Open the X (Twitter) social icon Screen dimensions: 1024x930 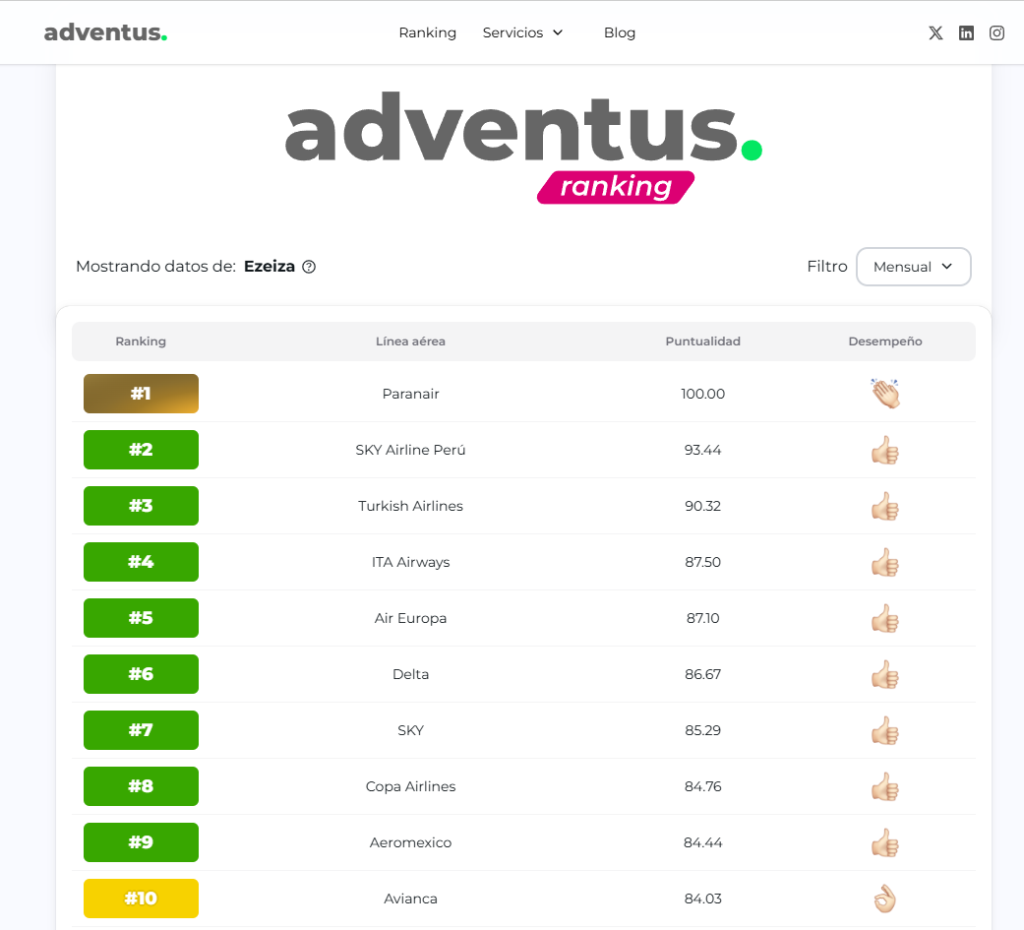(935, 33)
